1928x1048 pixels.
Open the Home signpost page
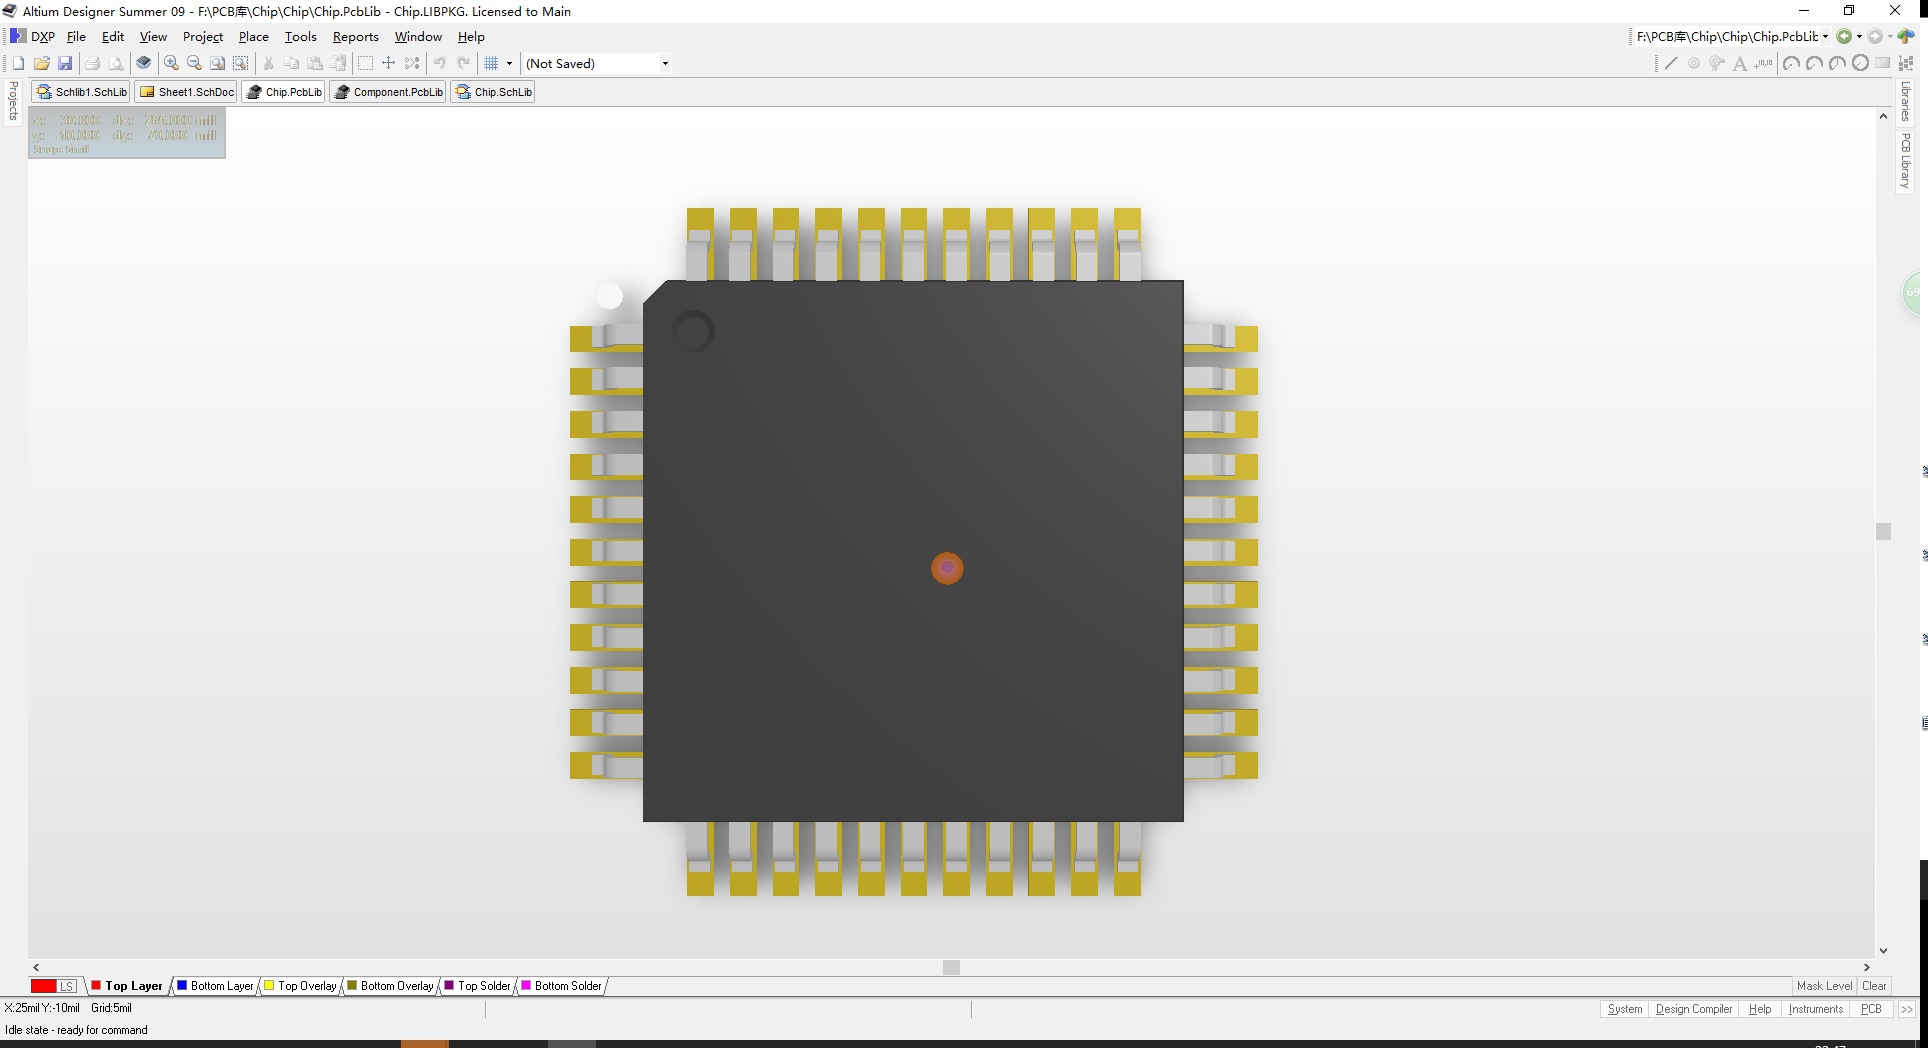[1906, 37]
